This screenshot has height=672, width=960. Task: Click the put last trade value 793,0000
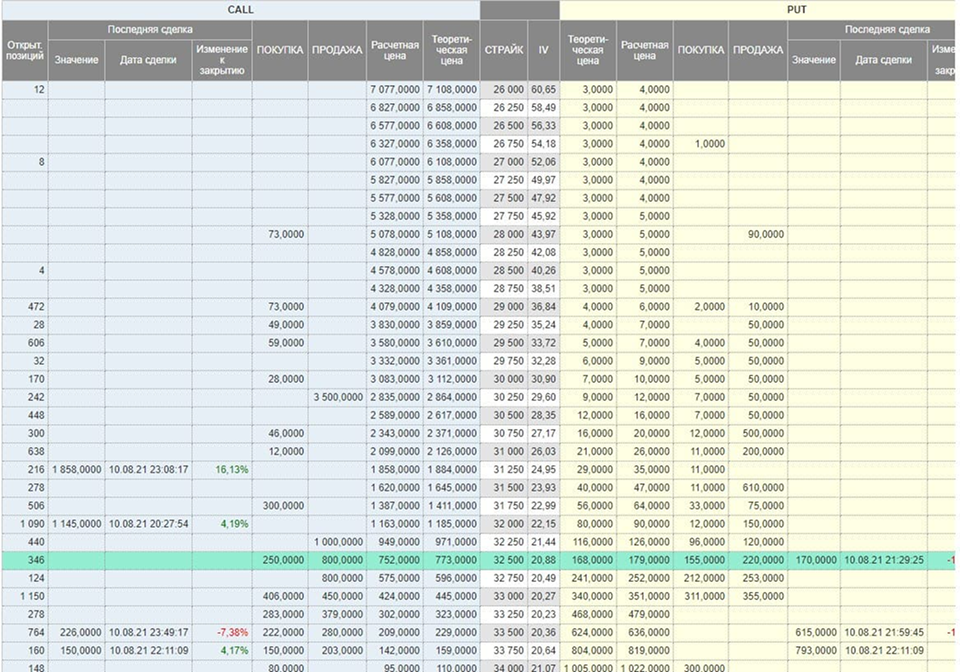tap(814, 650)
